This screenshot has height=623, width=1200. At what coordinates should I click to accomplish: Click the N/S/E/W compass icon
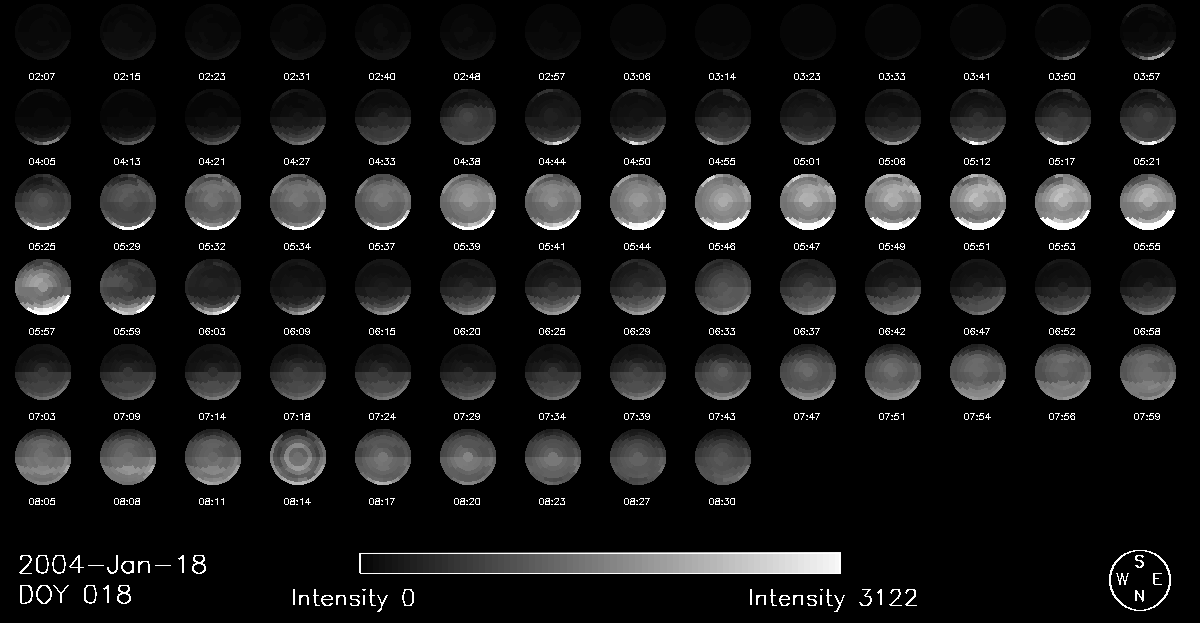1138,578
